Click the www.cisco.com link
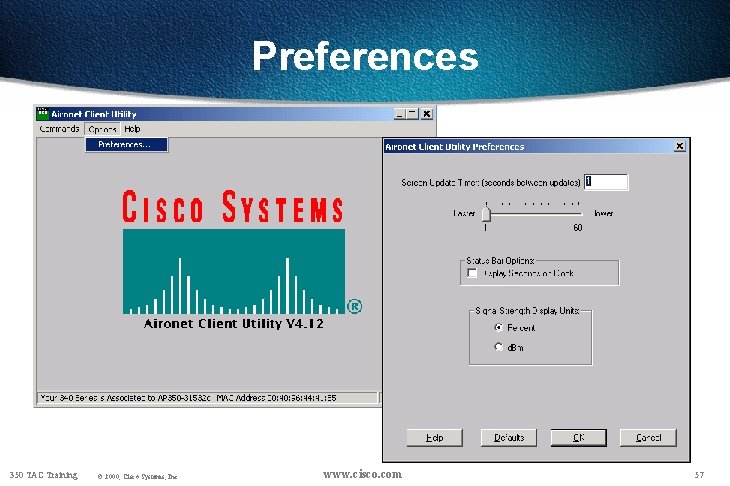Screen dimensions: 730x486 tap(363, 474)
